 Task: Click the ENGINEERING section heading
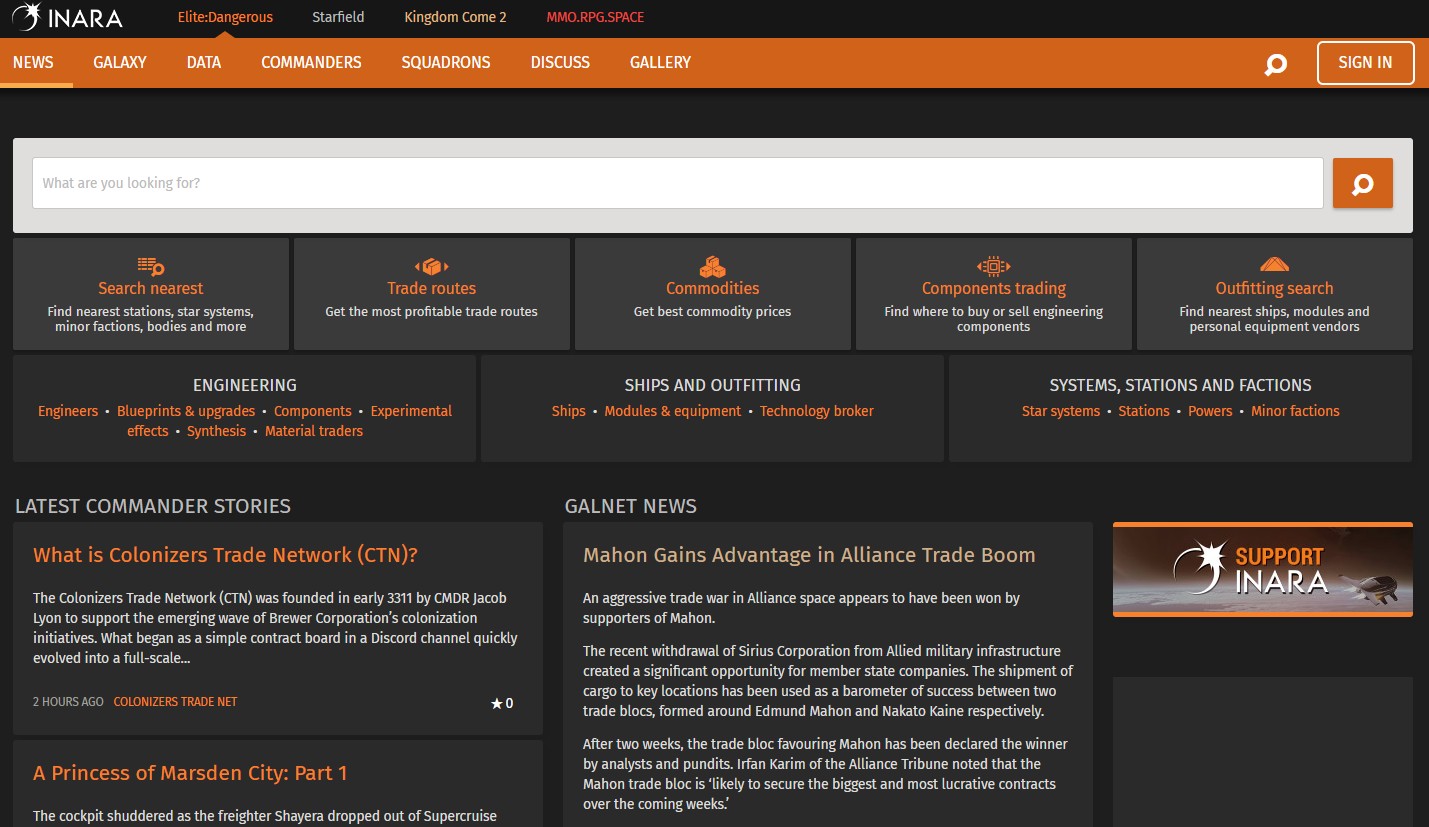click(245, 385)
